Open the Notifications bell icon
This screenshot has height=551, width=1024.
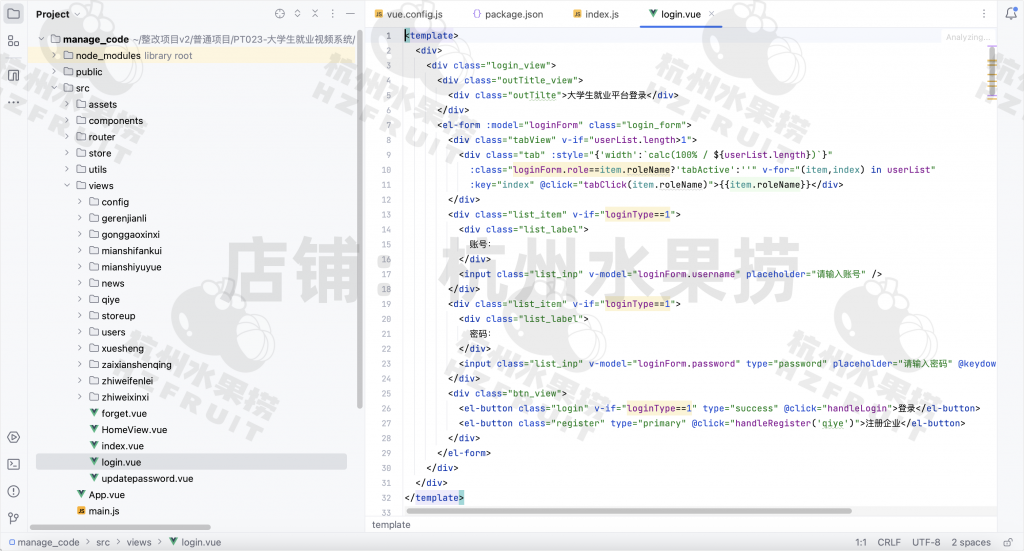(x=1011, y=15)
